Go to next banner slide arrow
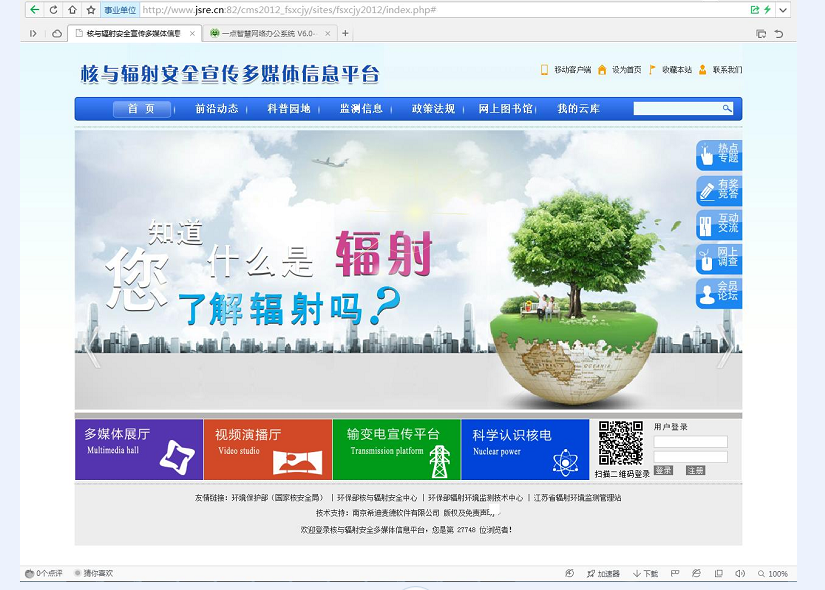The height and width of the screenshot is (590, 825). coord(726,345)
